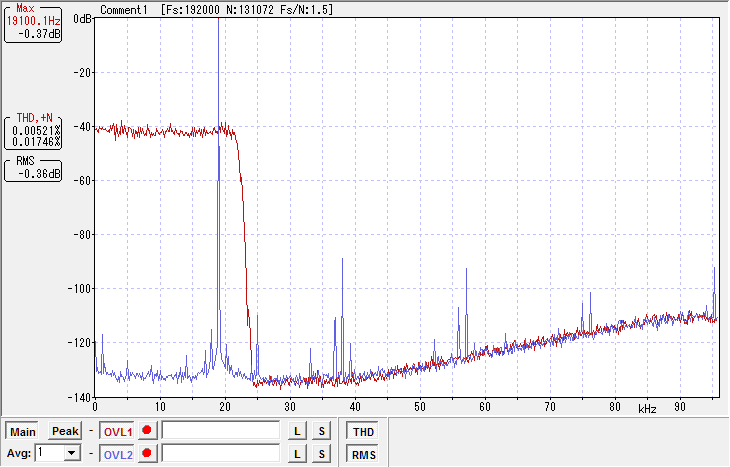Click the red record dot beside OVL1
The image size is (730, 467).
pos(147,430)
